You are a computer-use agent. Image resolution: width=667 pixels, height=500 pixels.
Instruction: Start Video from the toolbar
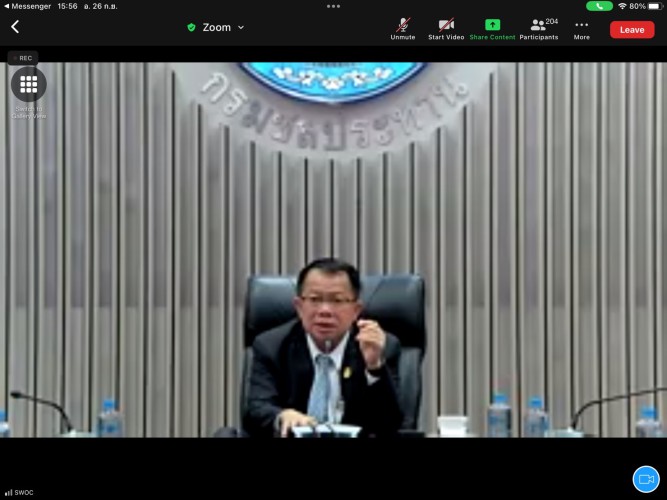pos(446,28)
